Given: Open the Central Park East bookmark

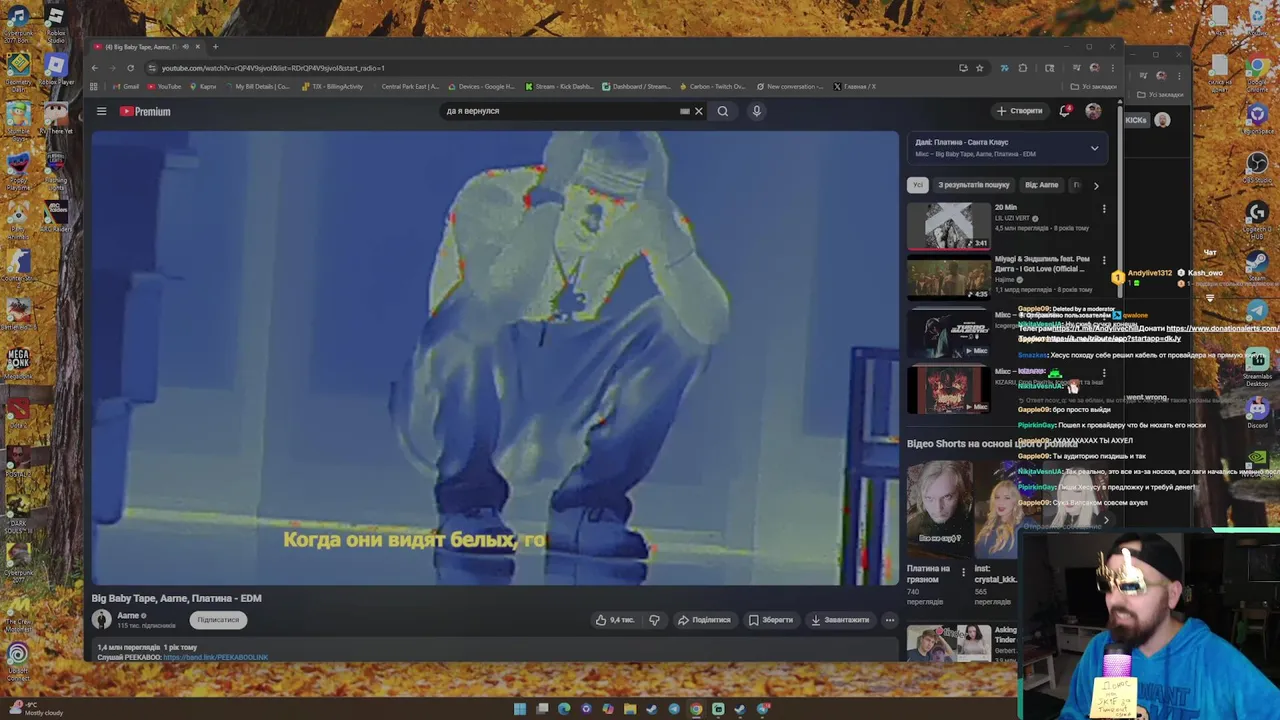Looking at the screenshot, I should 405,87.
